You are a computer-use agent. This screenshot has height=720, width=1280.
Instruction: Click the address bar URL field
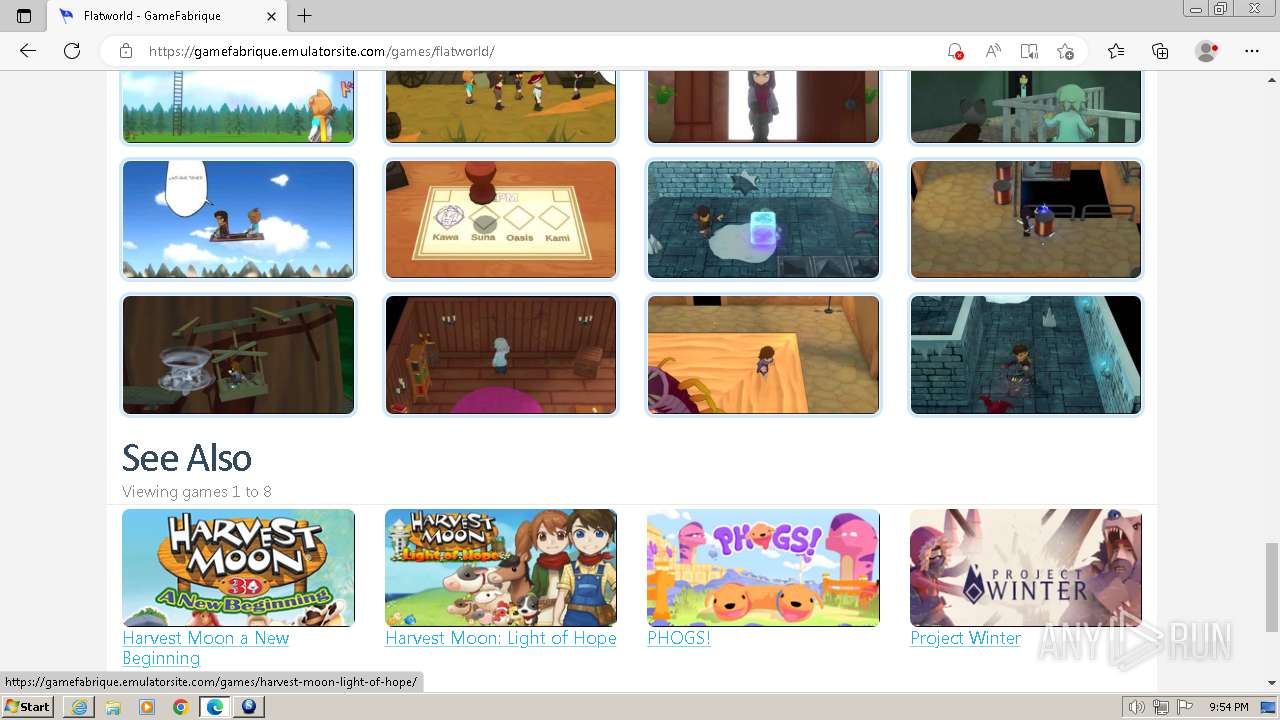(x=540, y=51)
